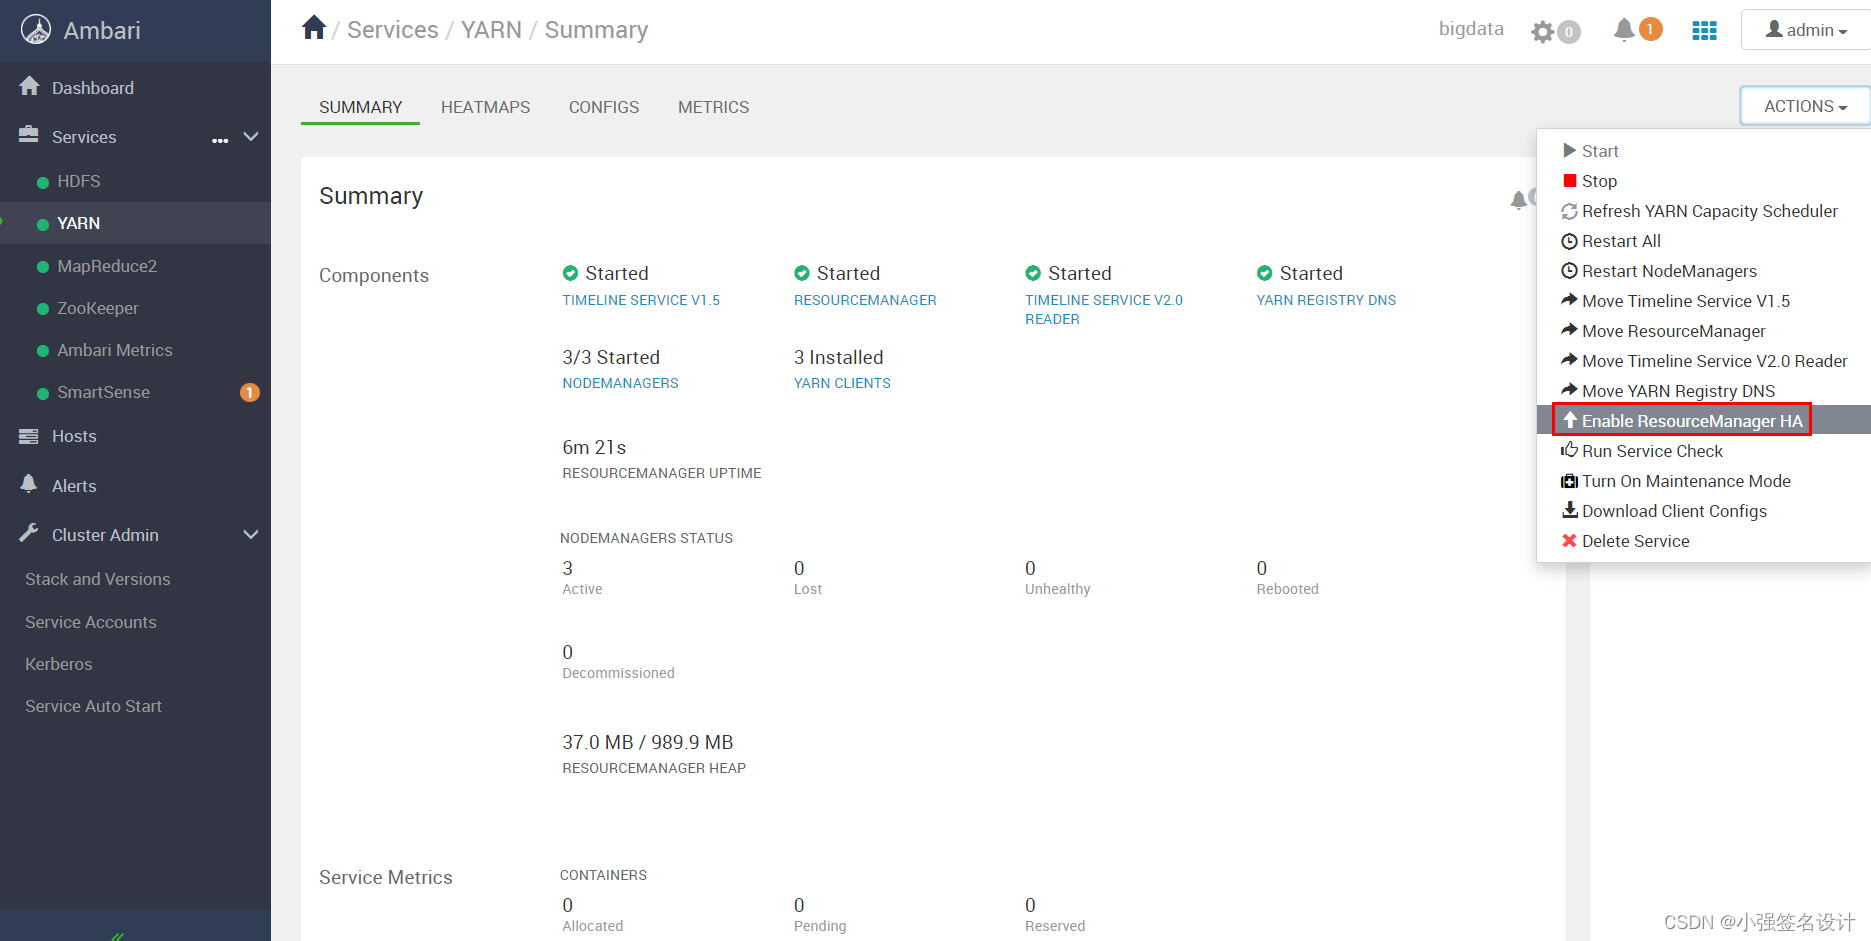Collapse the sidebar with double-chevron
Screen dimensions: 1871x941
point(118,936)
